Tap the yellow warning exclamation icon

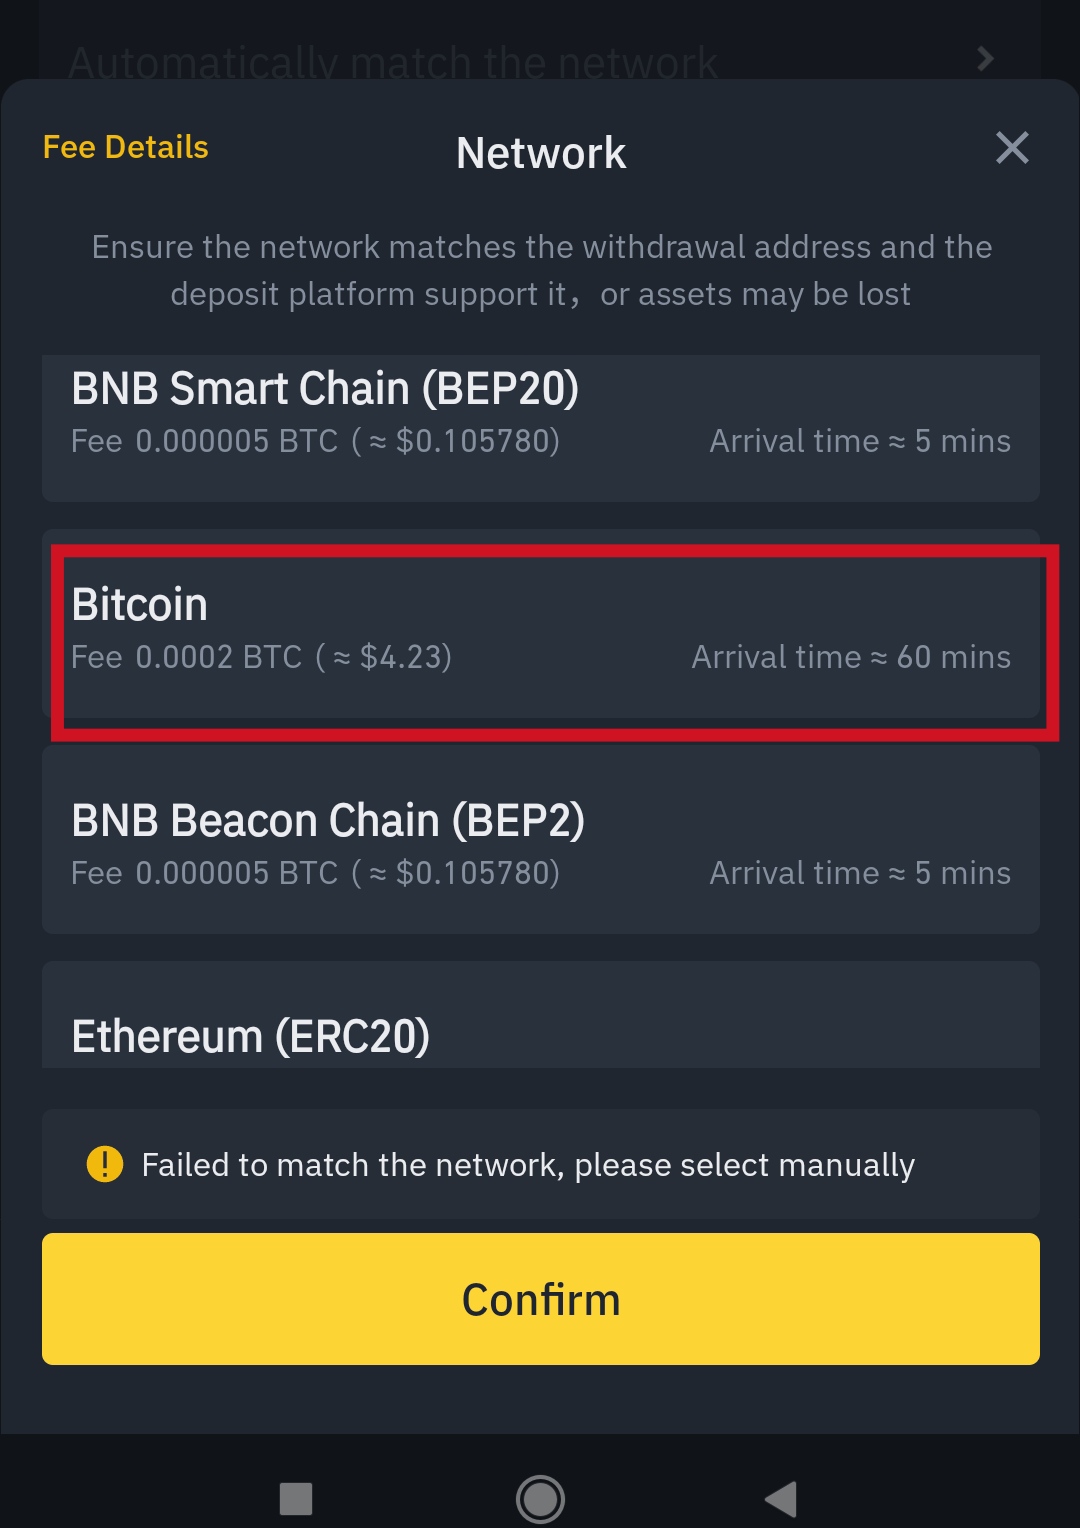tap(105, 1164)
